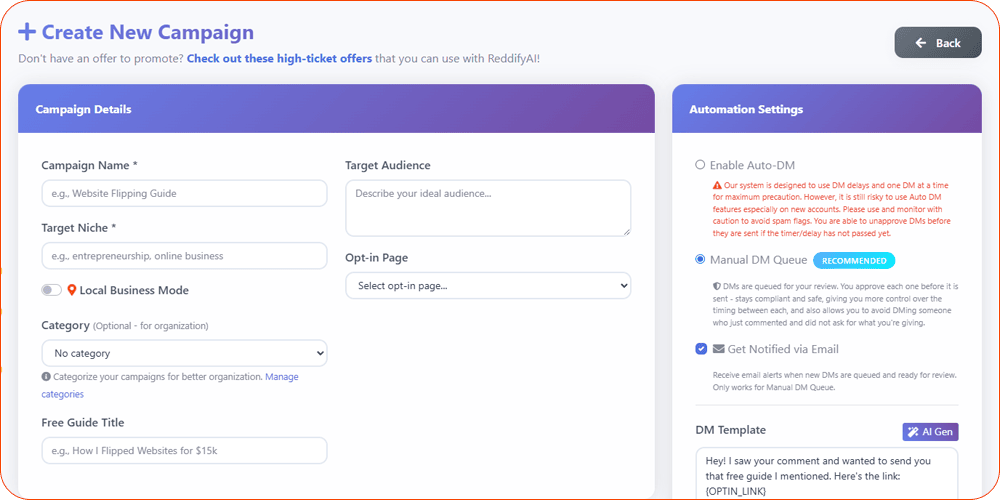Select the Manual DM Queue radio option
Viewport: 1000px width, 500px height.
point(700,260)
